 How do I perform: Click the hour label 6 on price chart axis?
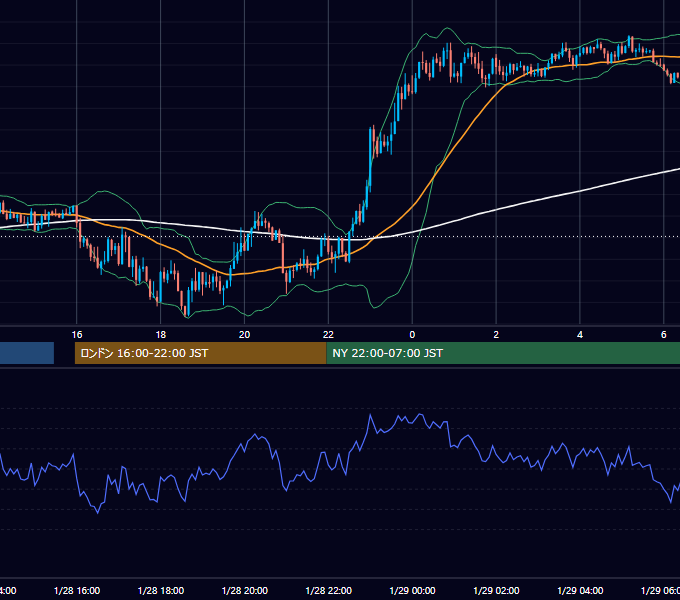(x=664, y=335)
